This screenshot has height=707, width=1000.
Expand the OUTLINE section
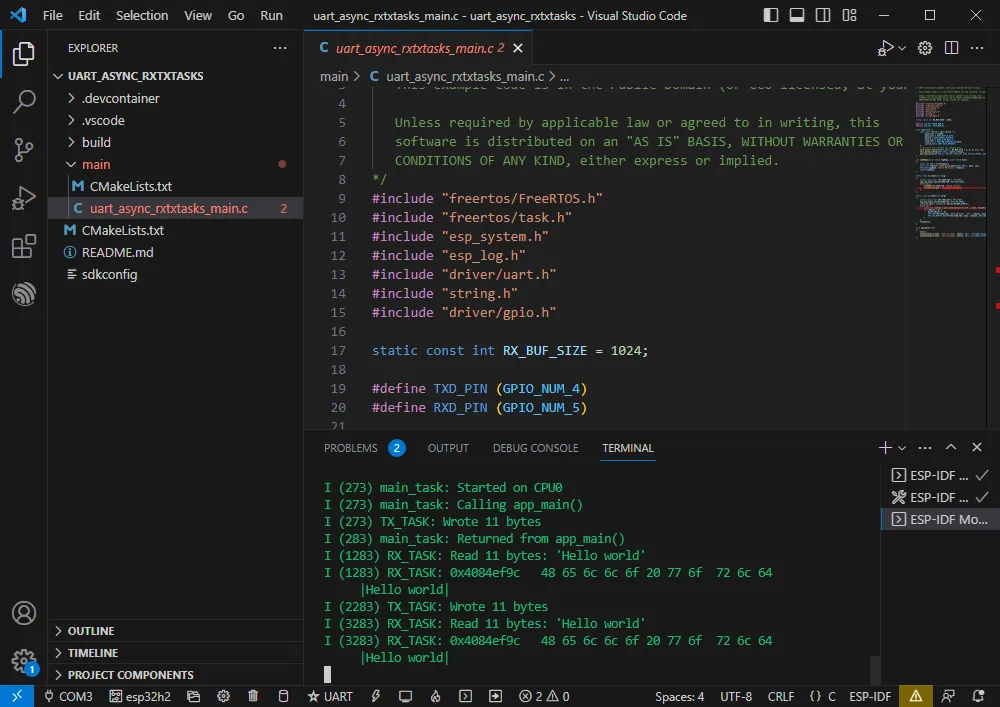coord(90,631)
